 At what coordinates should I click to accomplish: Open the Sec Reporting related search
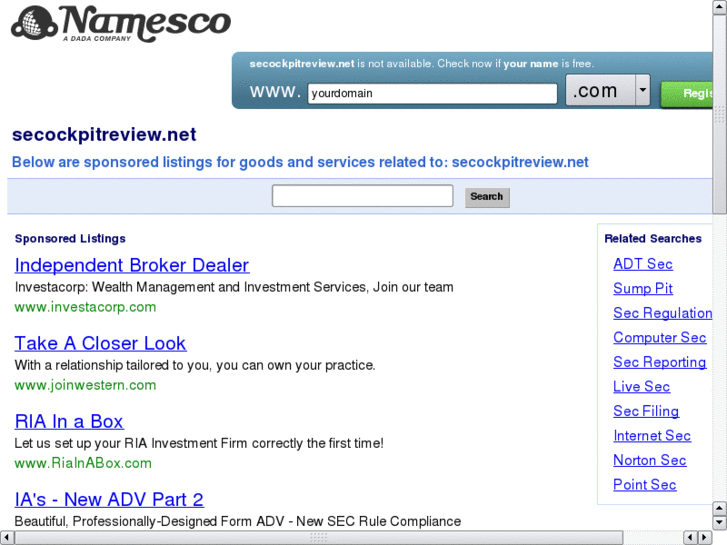tap(659, 362)
